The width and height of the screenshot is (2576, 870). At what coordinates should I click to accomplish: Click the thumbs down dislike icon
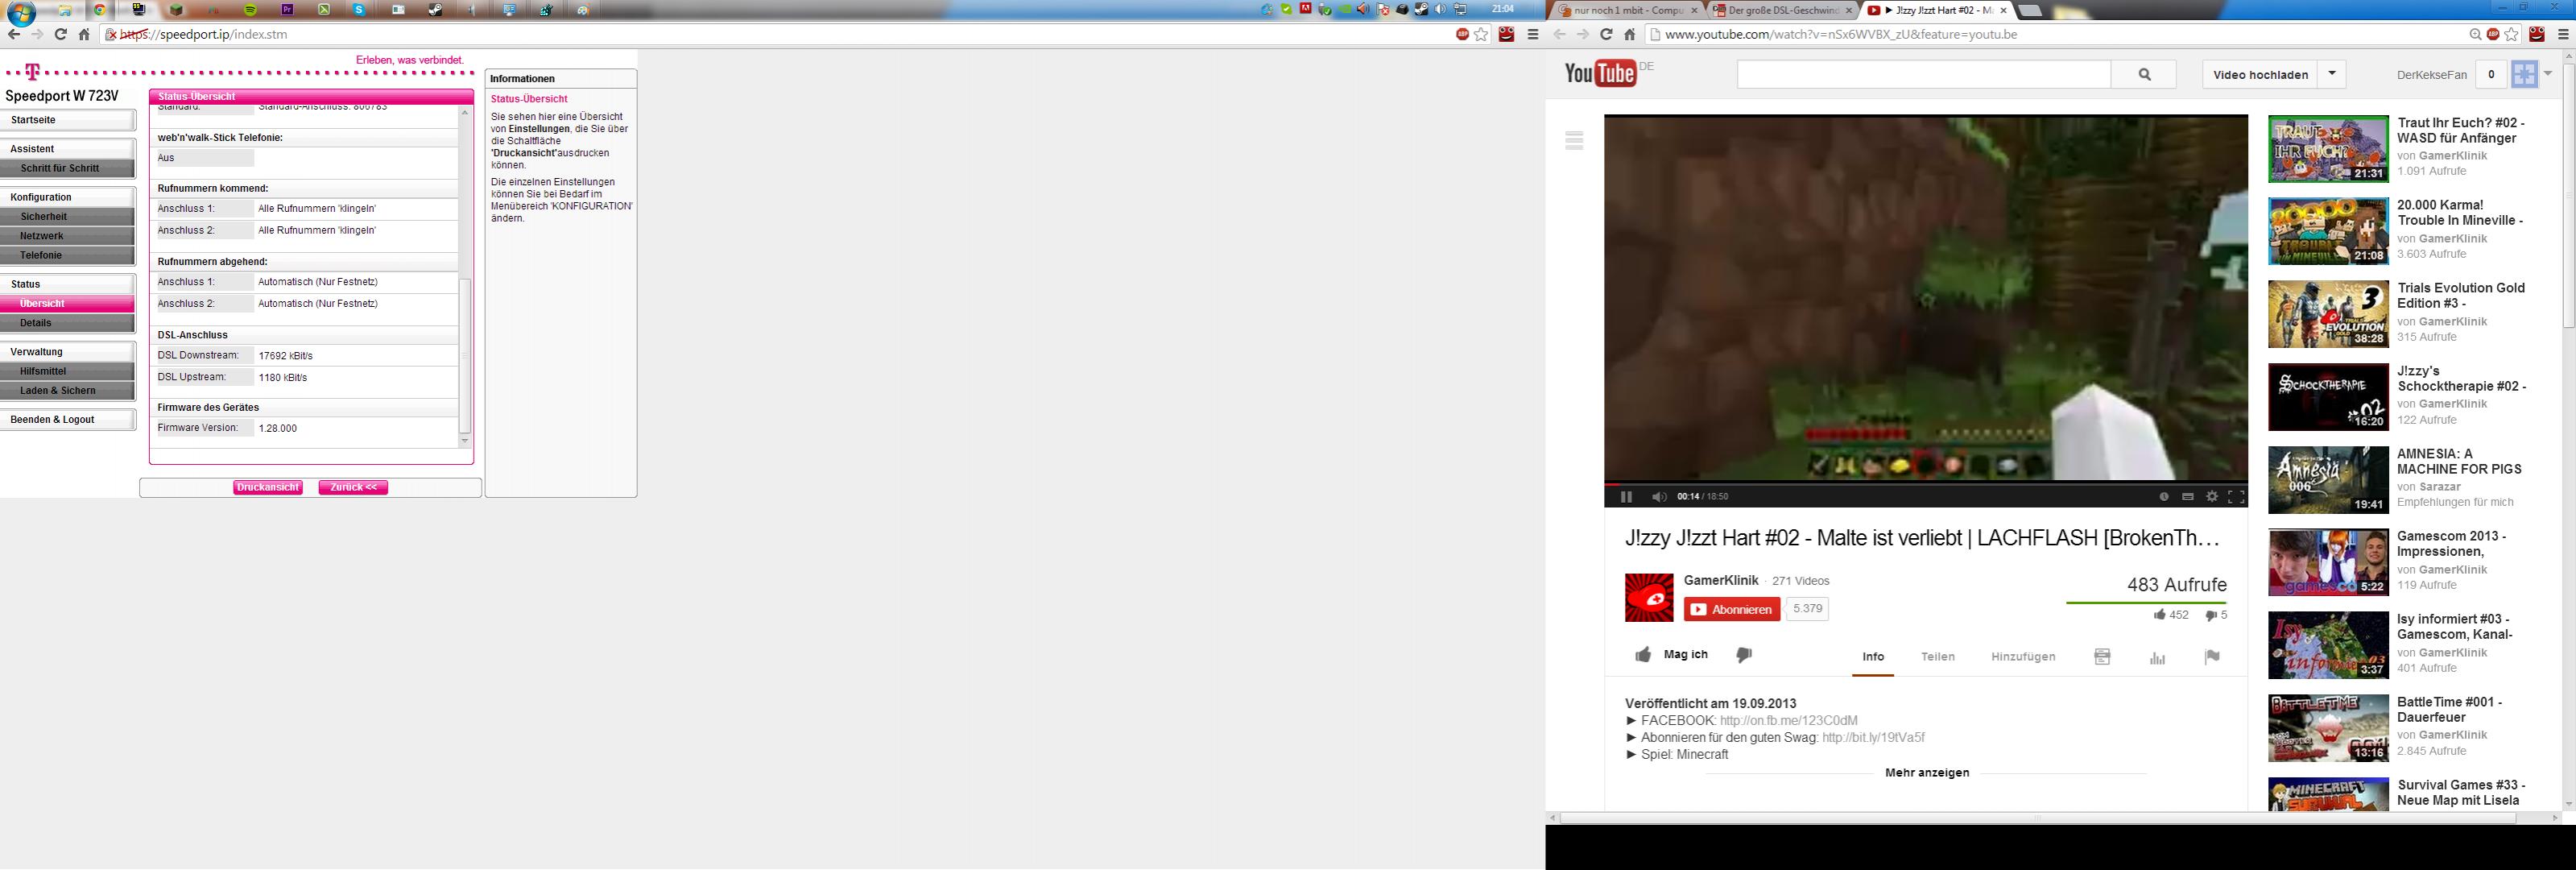(1744, 655)
